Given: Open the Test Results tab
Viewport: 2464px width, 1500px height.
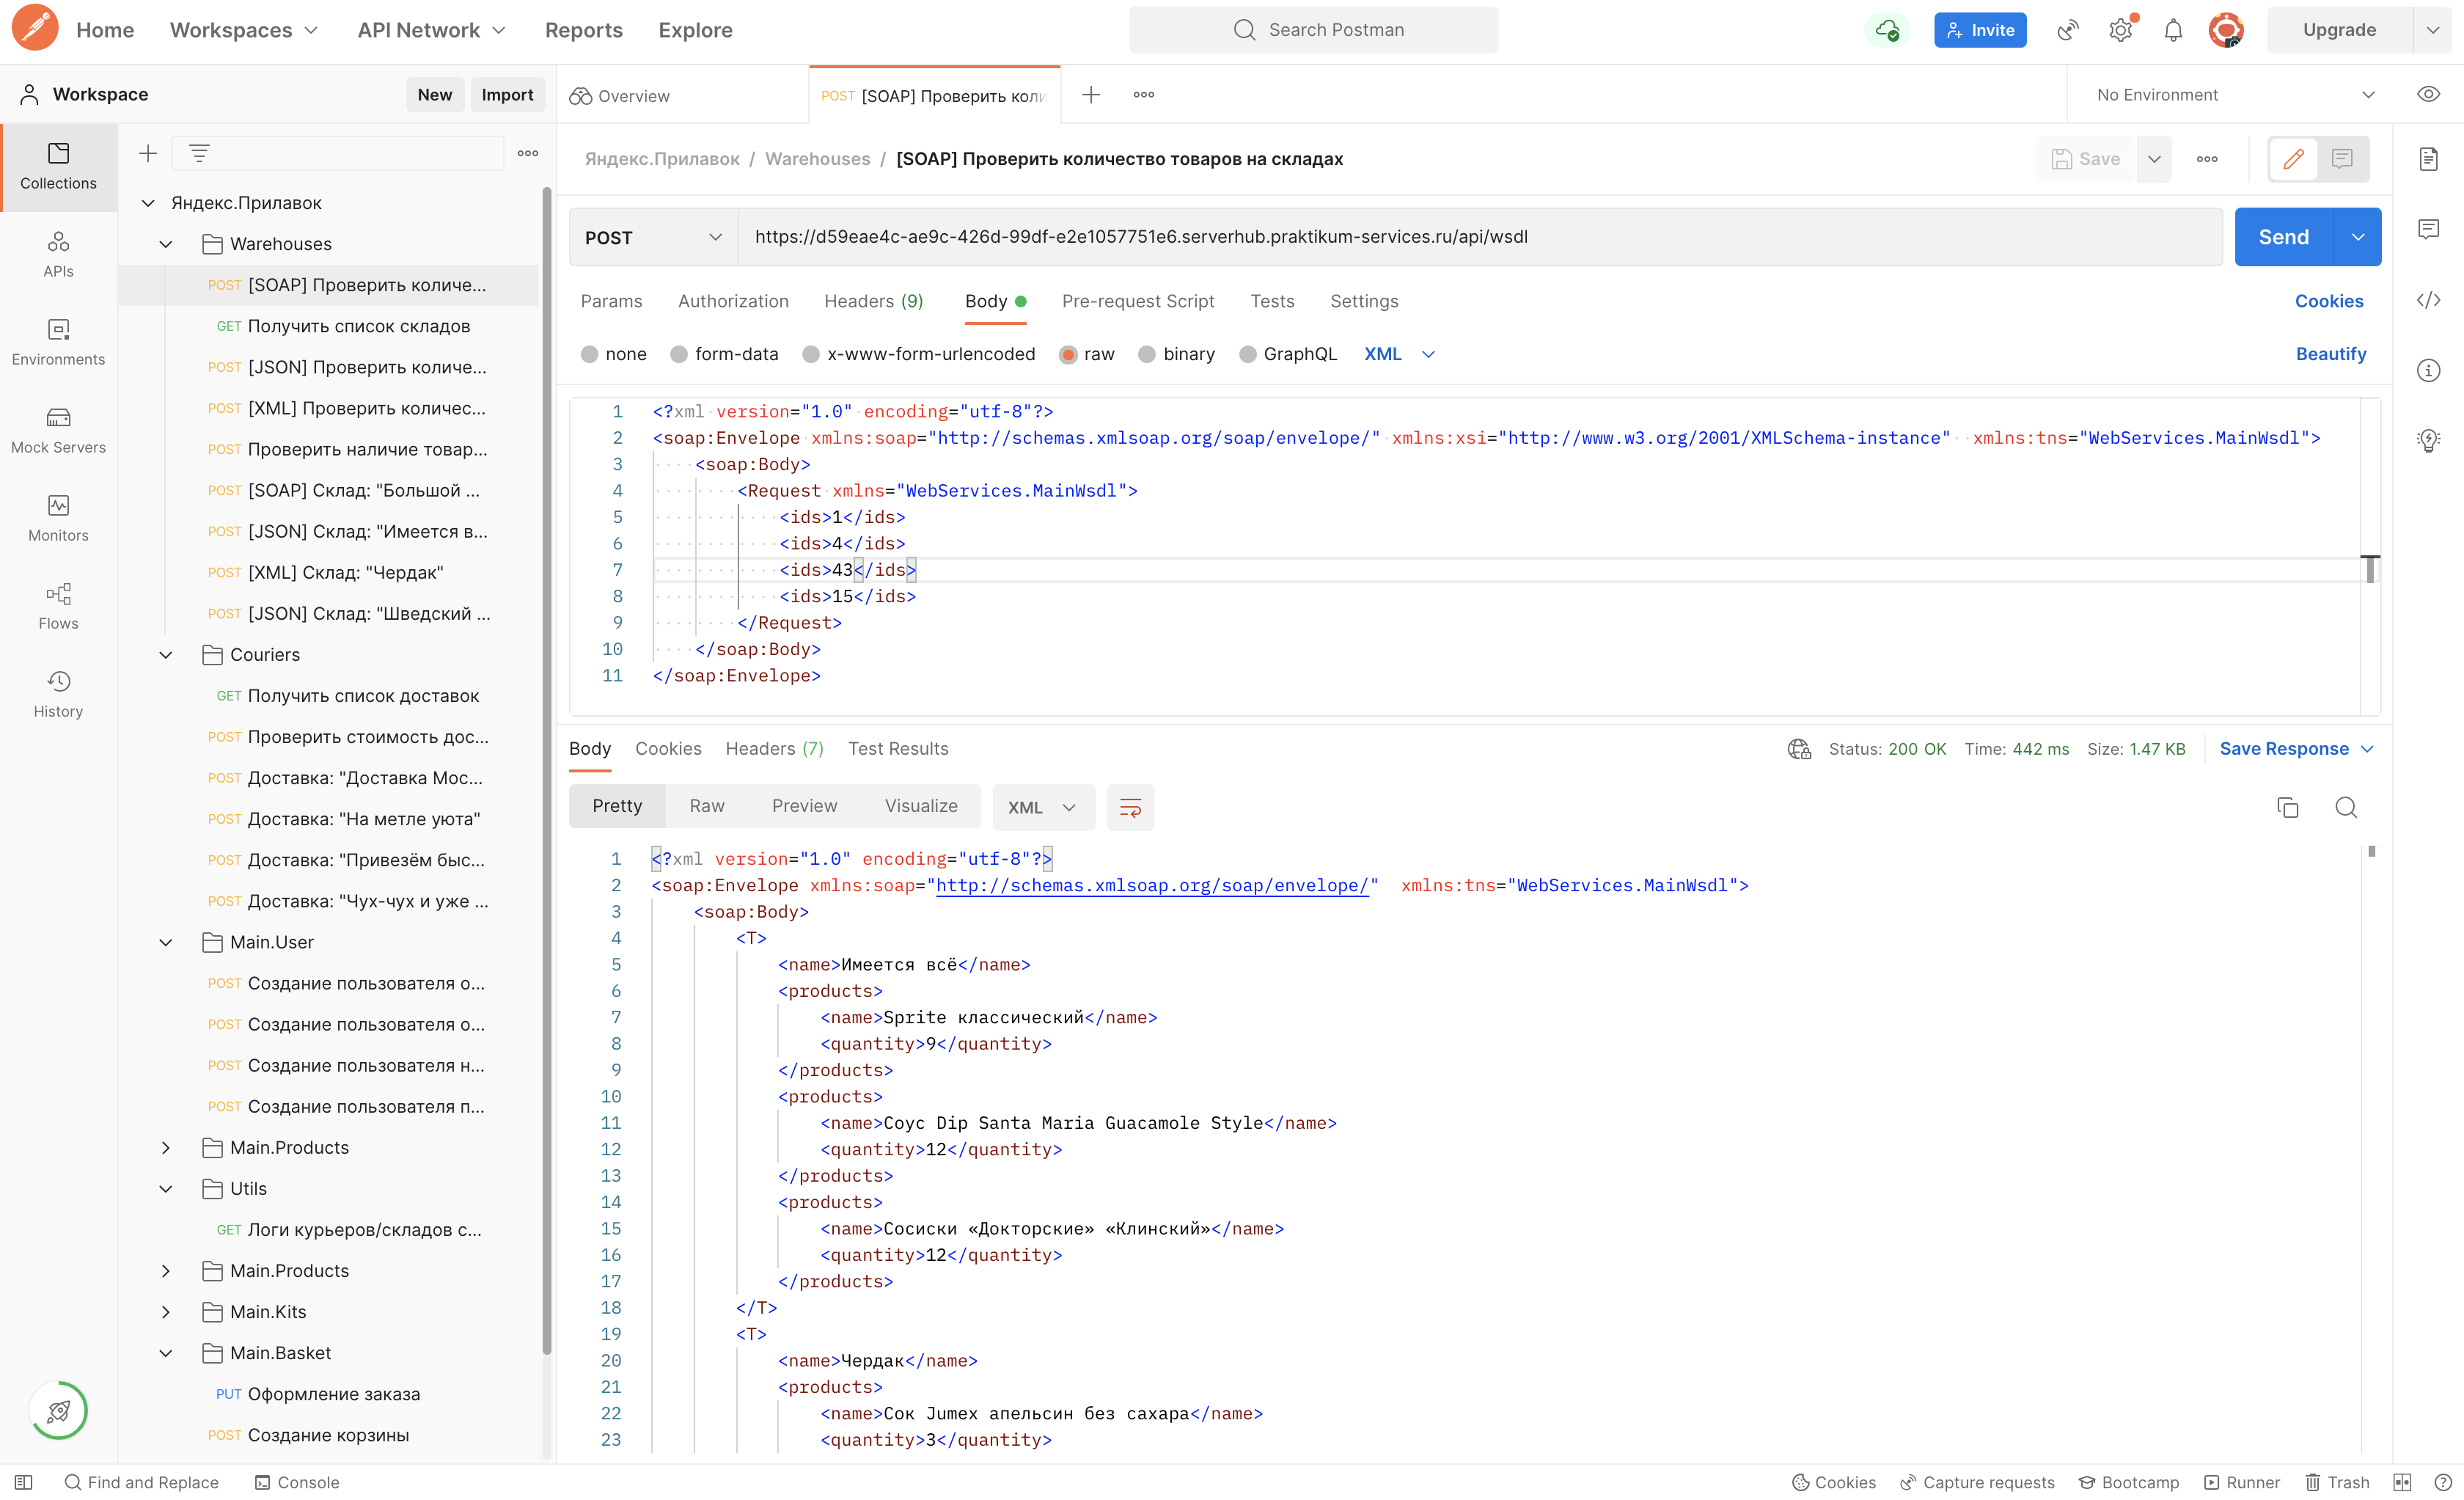Looking at the screenshot, I should point(898,749).
